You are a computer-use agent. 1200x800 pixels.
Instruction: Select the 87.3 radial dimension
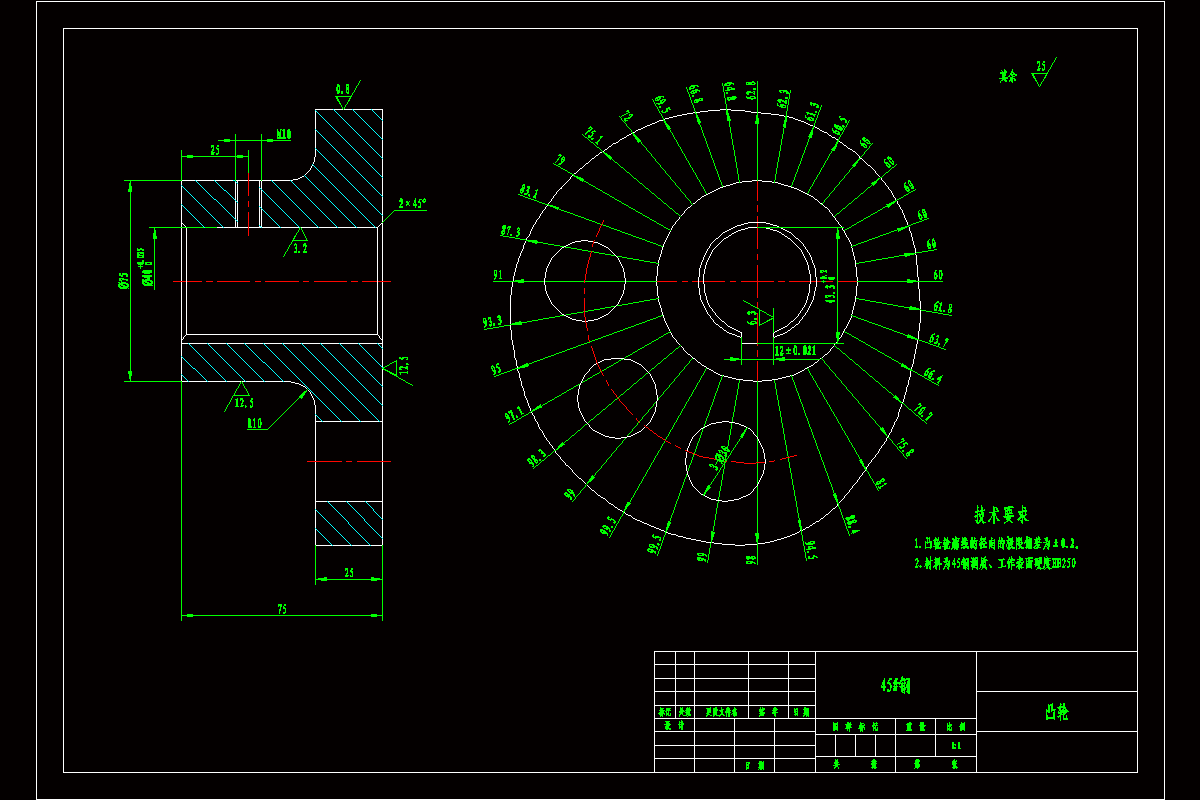pyautogui.click(x=510, y=232)
